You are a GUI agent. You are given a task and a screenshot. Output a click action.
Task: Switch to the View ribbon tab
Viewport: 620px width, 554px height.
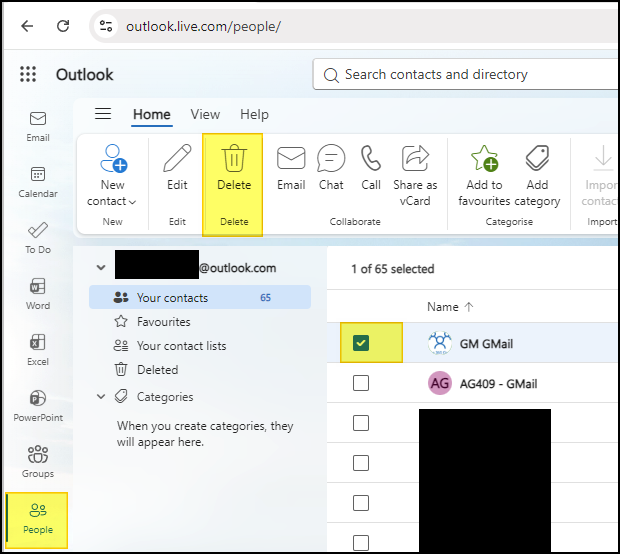[x=205, y=114]
